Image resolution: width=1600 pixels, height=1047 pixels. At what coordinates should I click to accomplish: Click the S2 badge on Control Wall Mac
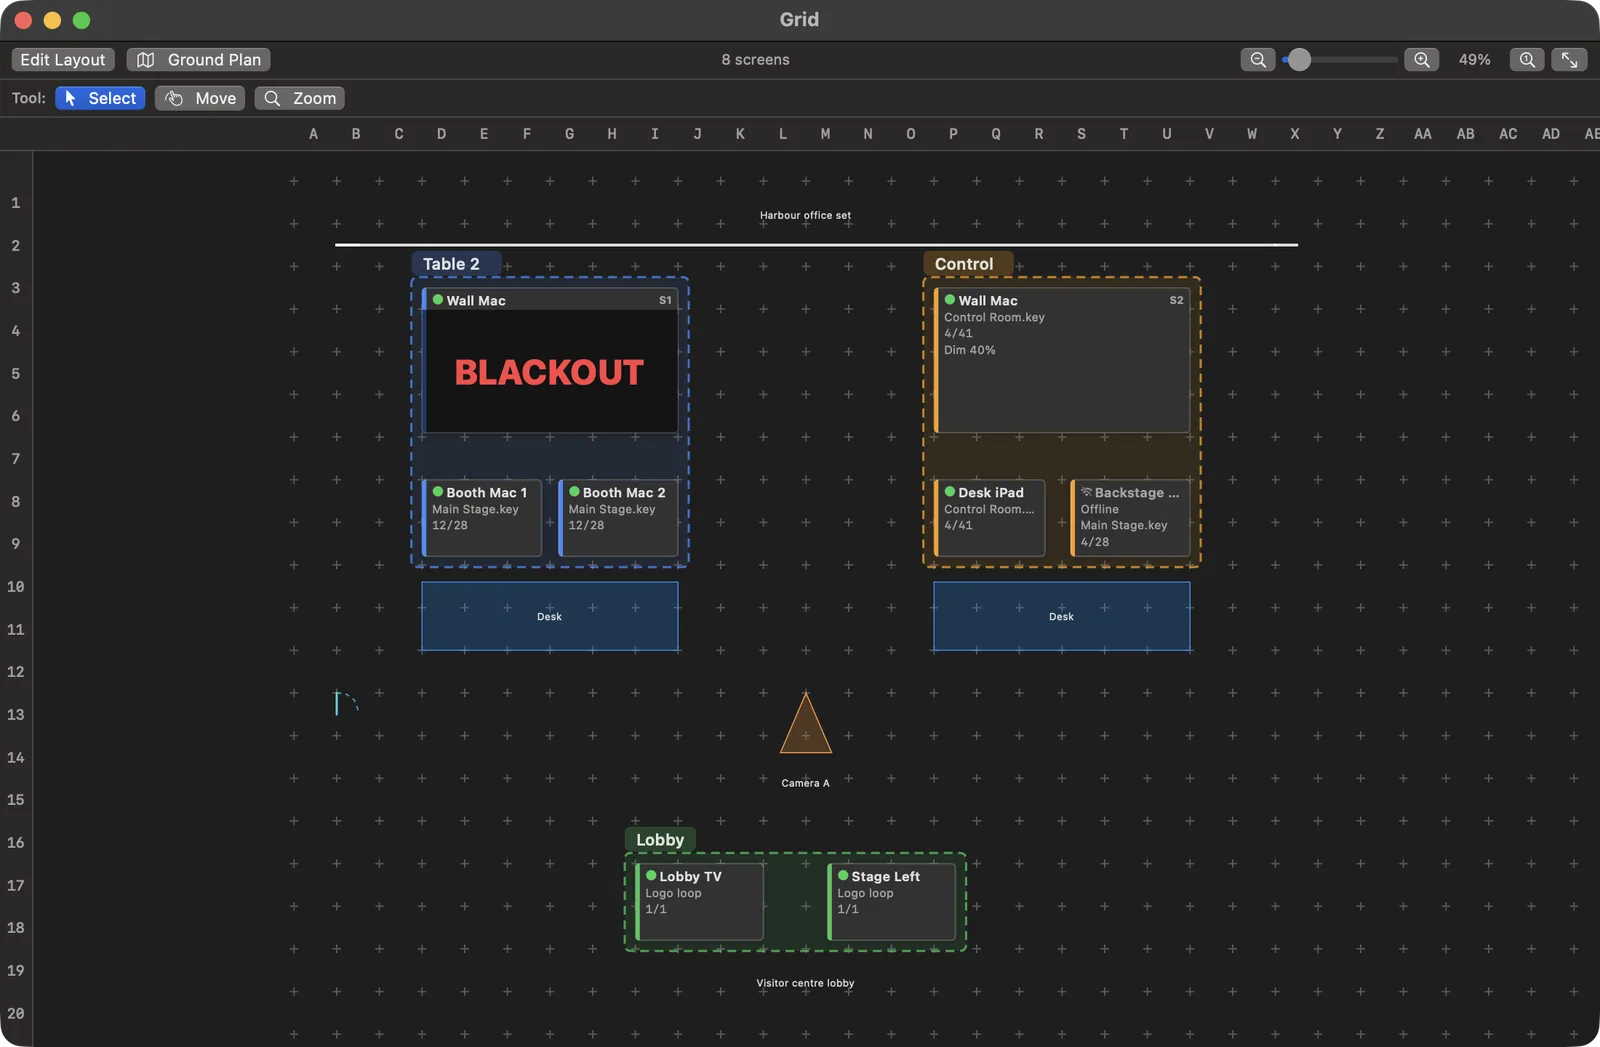coord(1176,300)
